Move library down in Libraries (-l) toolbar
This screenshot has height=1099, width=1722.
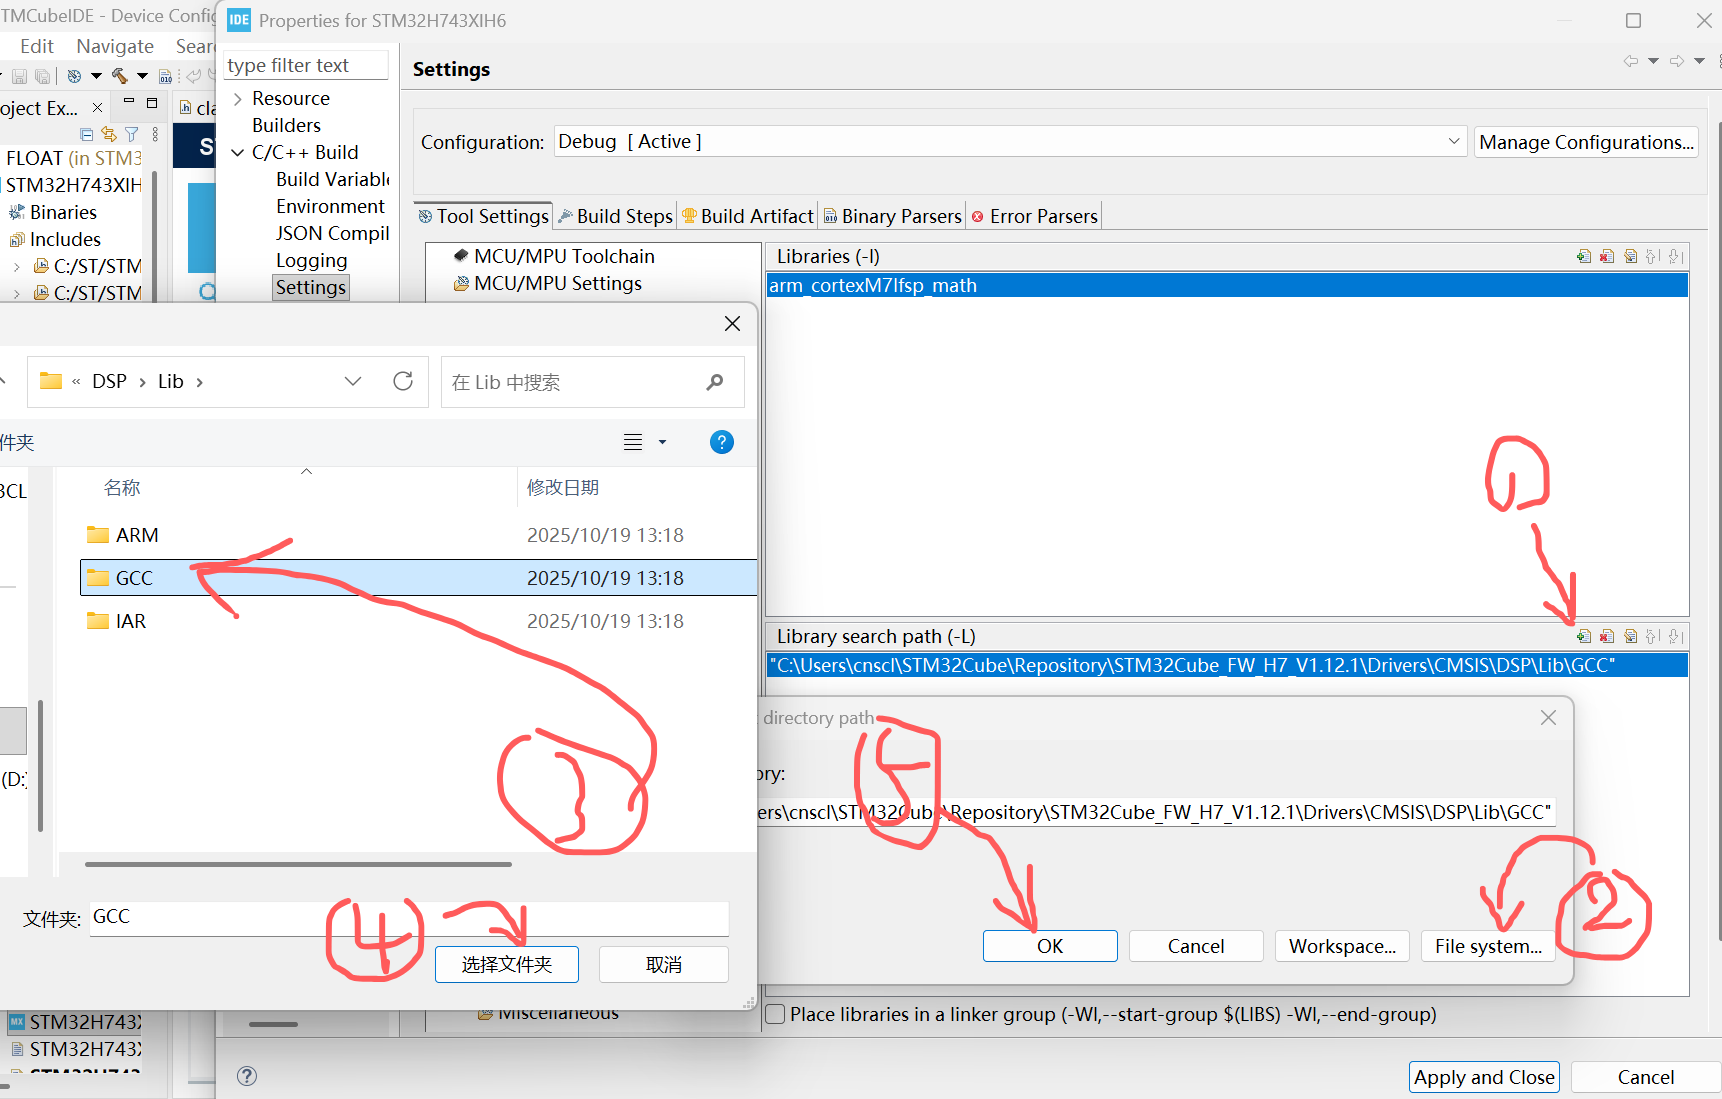(1676, 256)
